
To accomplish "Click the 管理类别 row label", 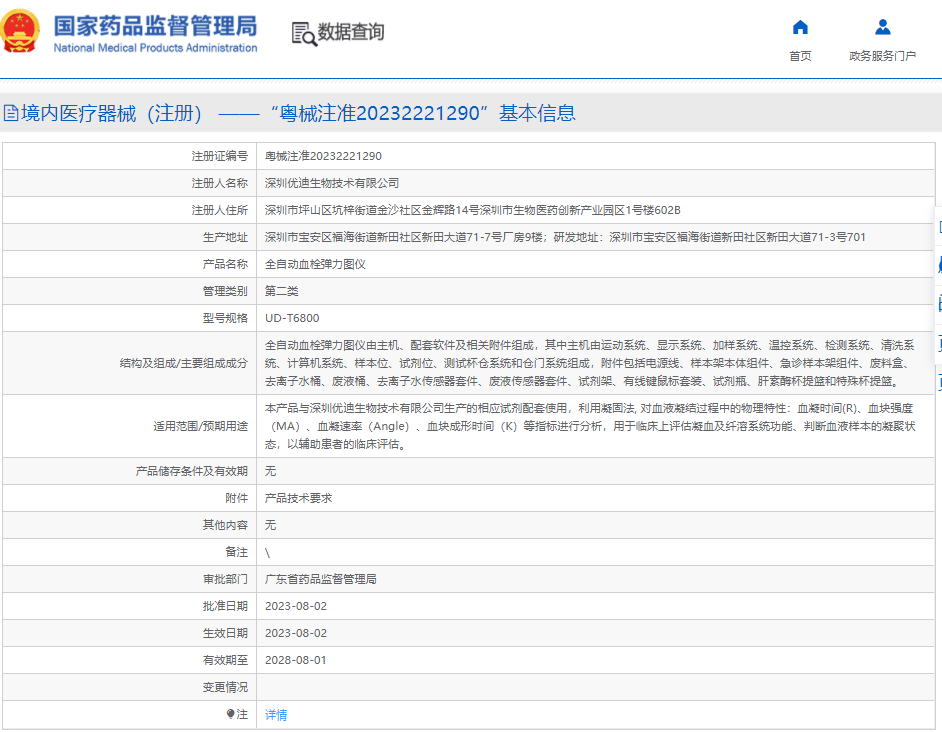I will (225, 291).
